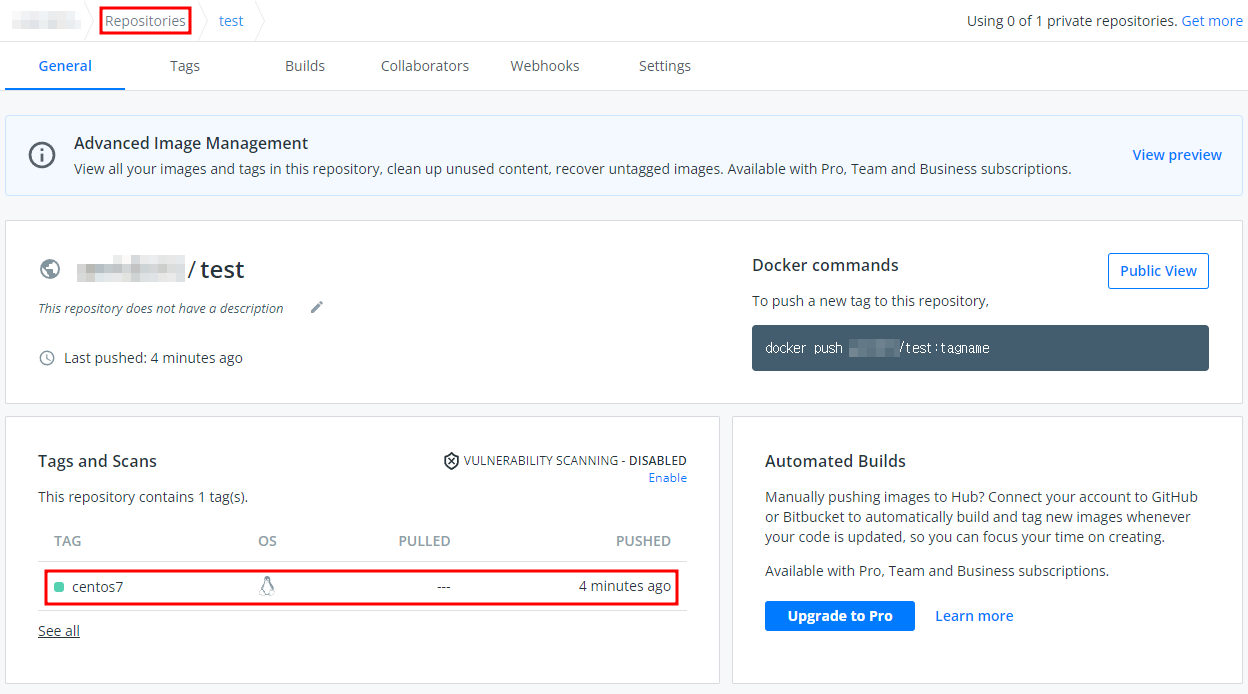Viewport: 1248px width, 694px height.
Task: Click the PUSHED column header
Action: click(x=643, y=541)
